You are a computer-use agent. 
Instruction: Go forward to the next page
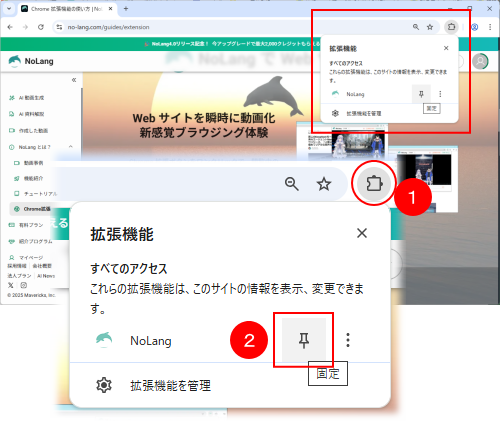25,27
